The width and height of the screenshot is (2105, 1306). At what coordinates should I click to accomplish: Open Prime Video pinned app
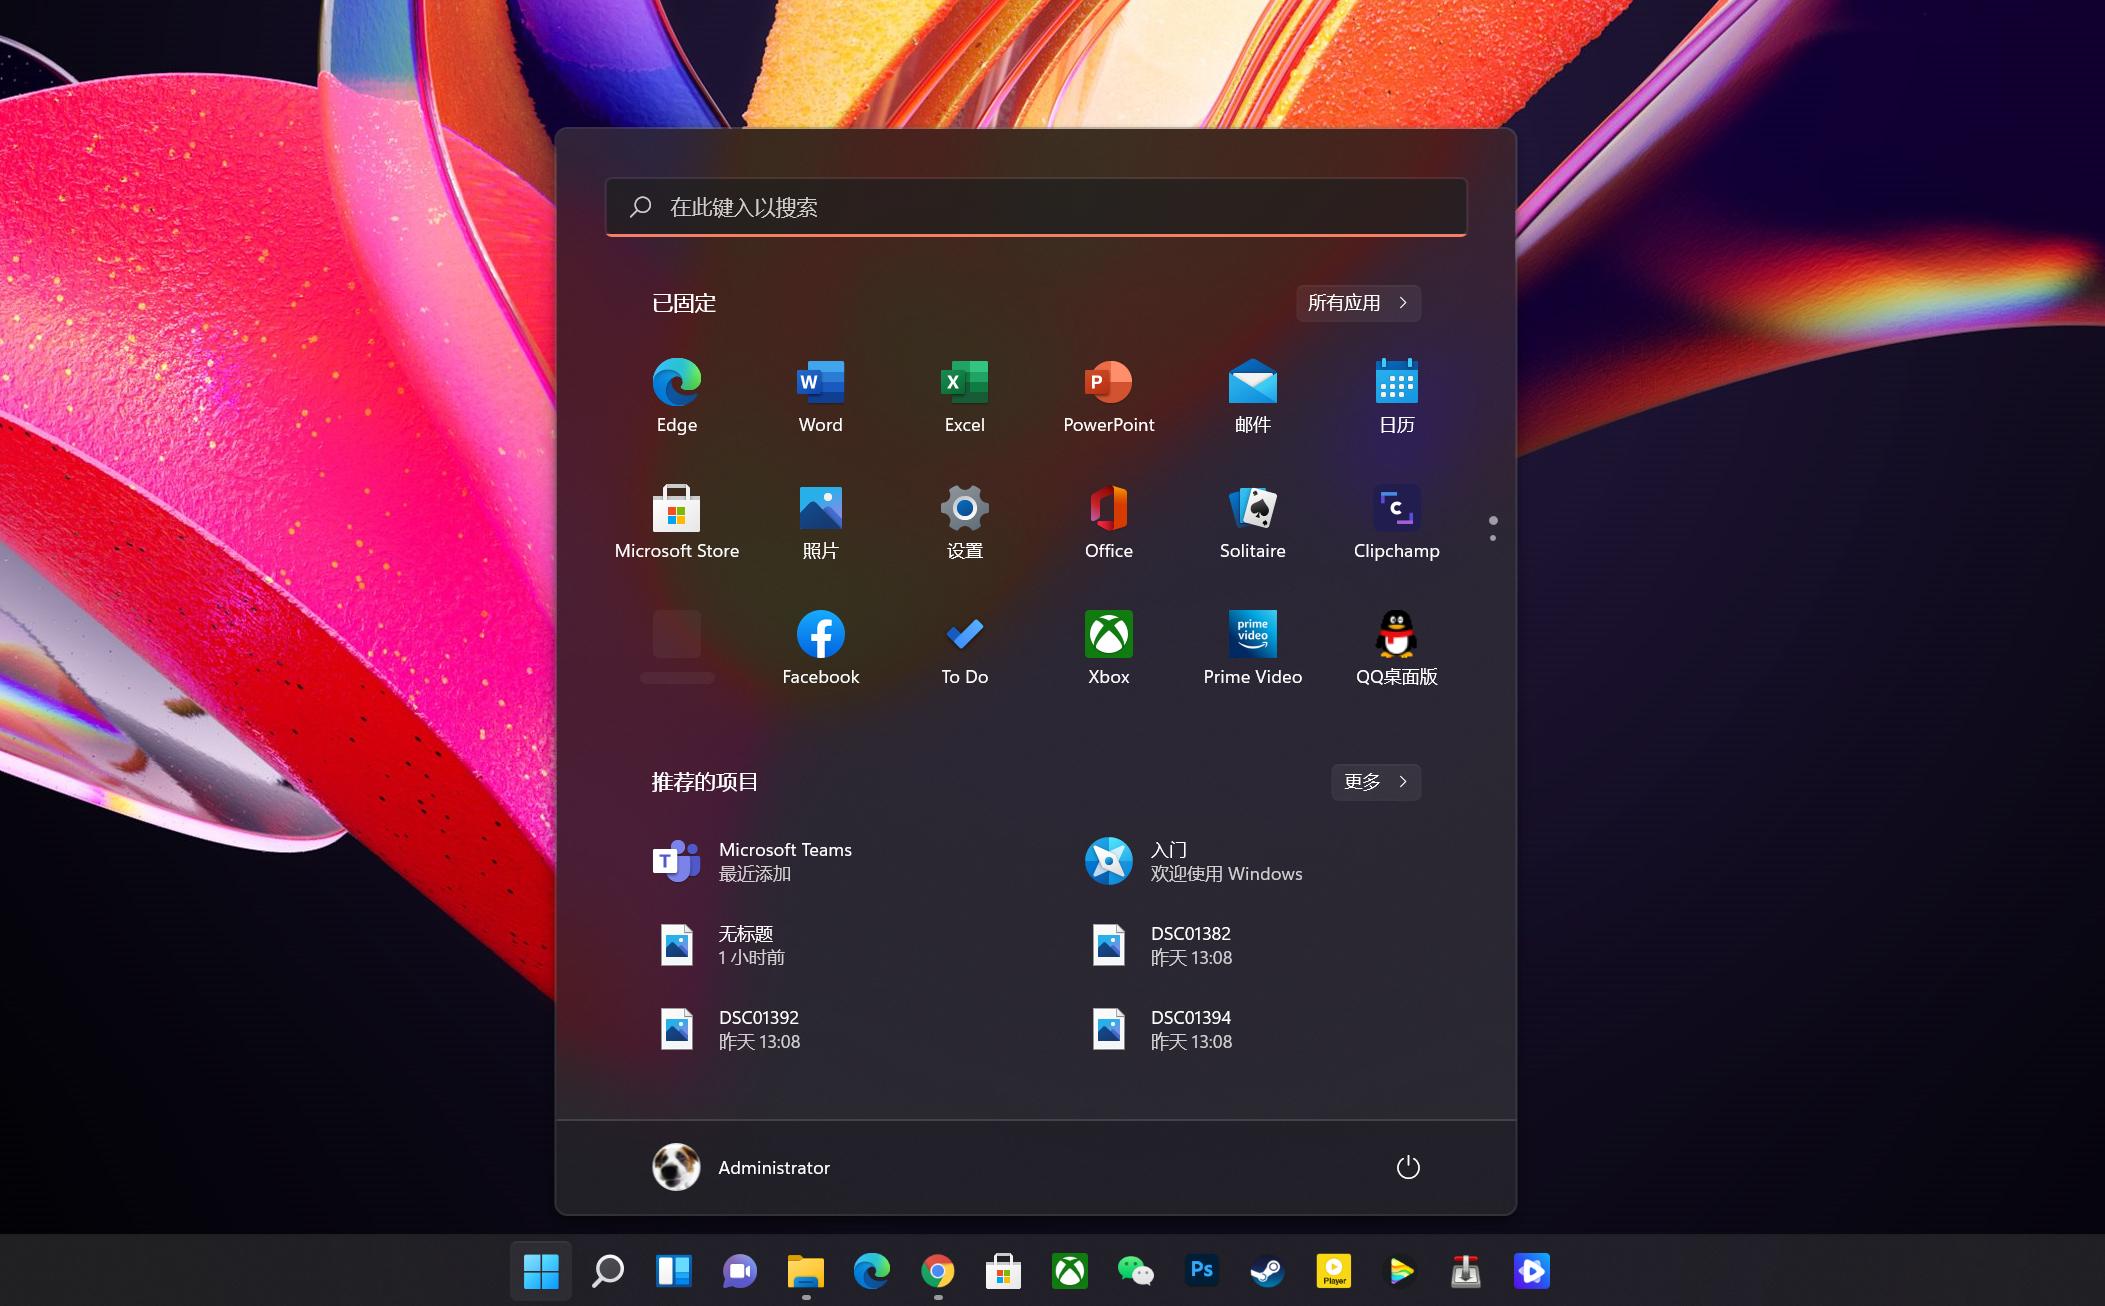tap(1251, 647)
